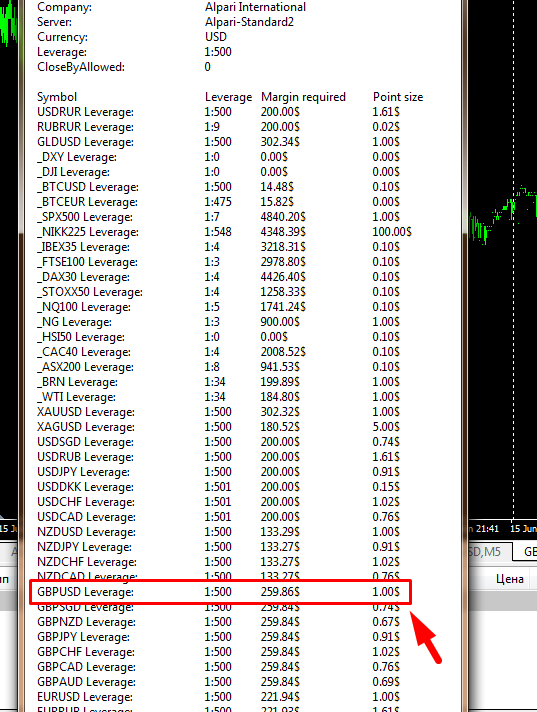Select the '_BRN Leverage:' row label
The height and width of the screenshot is (712, 537).
pyautogui.click(x=78, y=382)
